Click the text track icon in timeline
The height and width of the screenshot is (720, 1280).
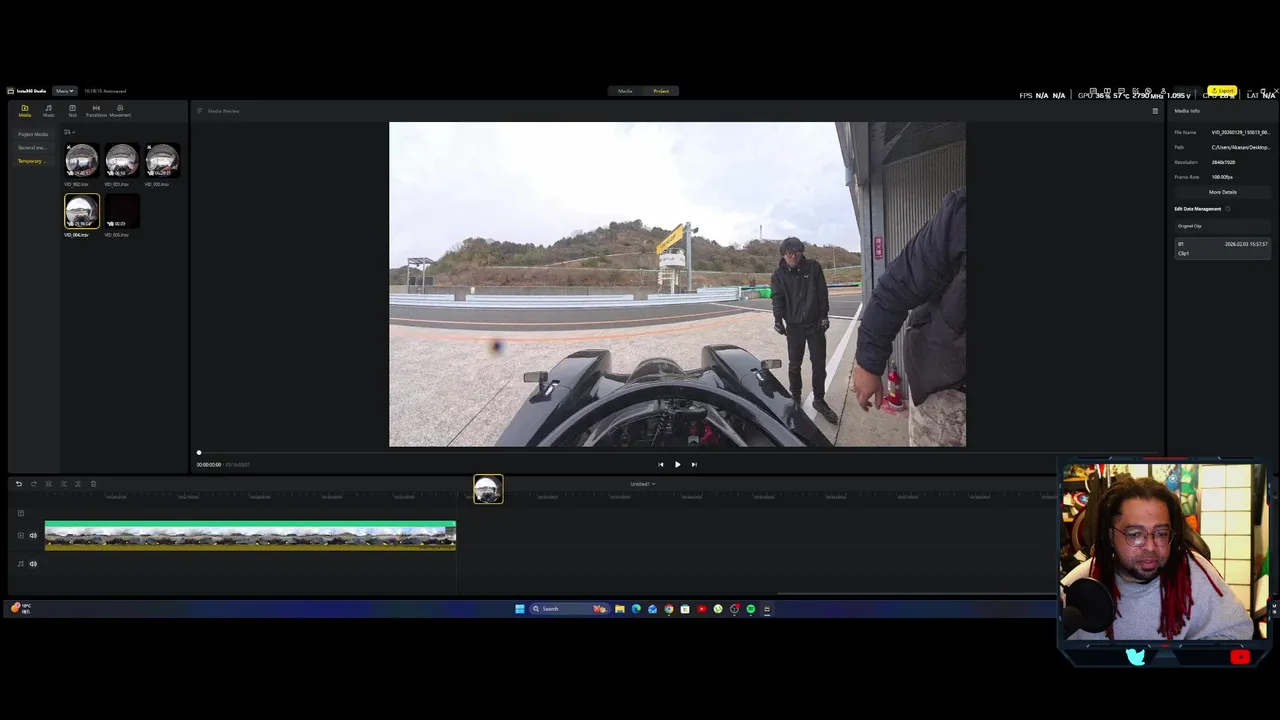tap(20, 513)
